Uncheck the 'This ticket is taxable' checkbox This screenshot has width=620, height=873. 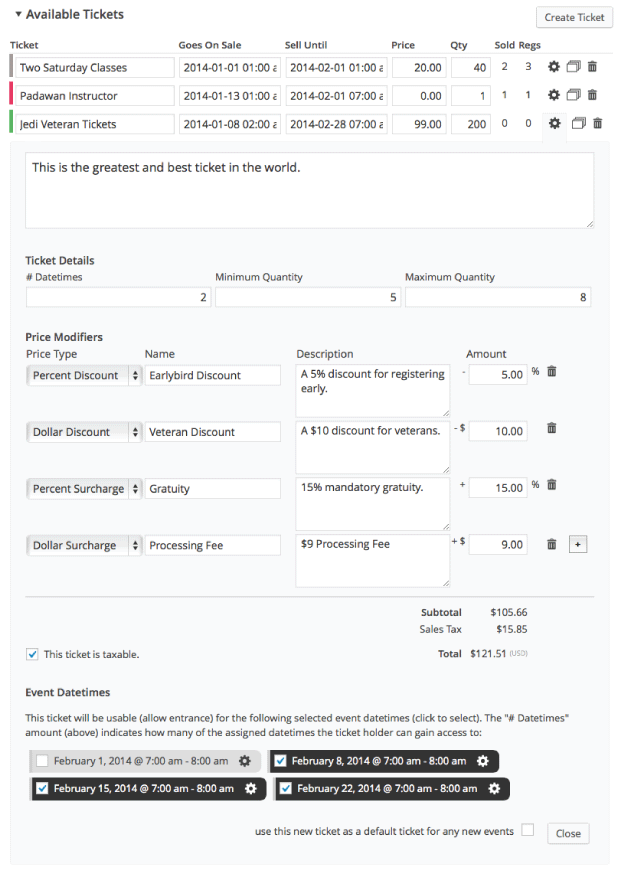pyautogui.click(x=33, y=654)
